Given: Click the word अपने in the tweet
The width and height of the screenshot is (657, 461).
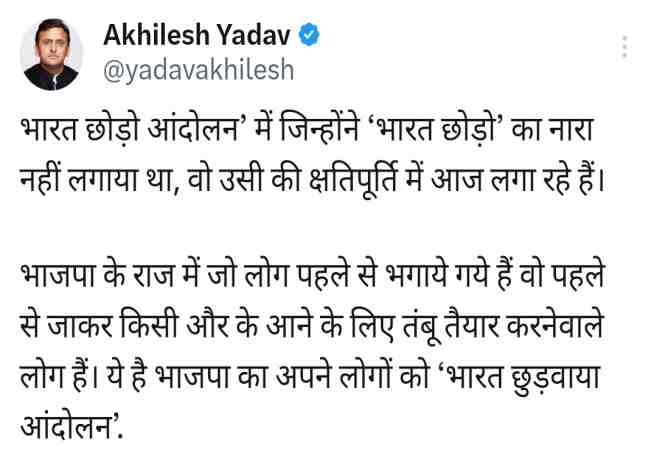Looking at the screenshot, I should pyautogui.click(x=302, y=376).
